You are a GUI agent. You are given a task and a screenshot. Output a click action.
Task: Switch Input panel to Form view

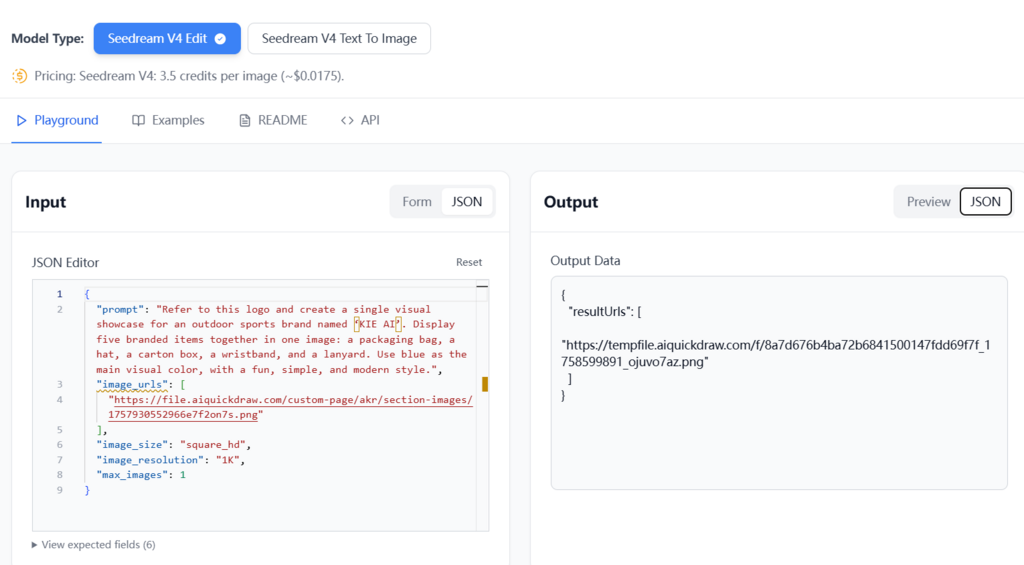point(417,202)
